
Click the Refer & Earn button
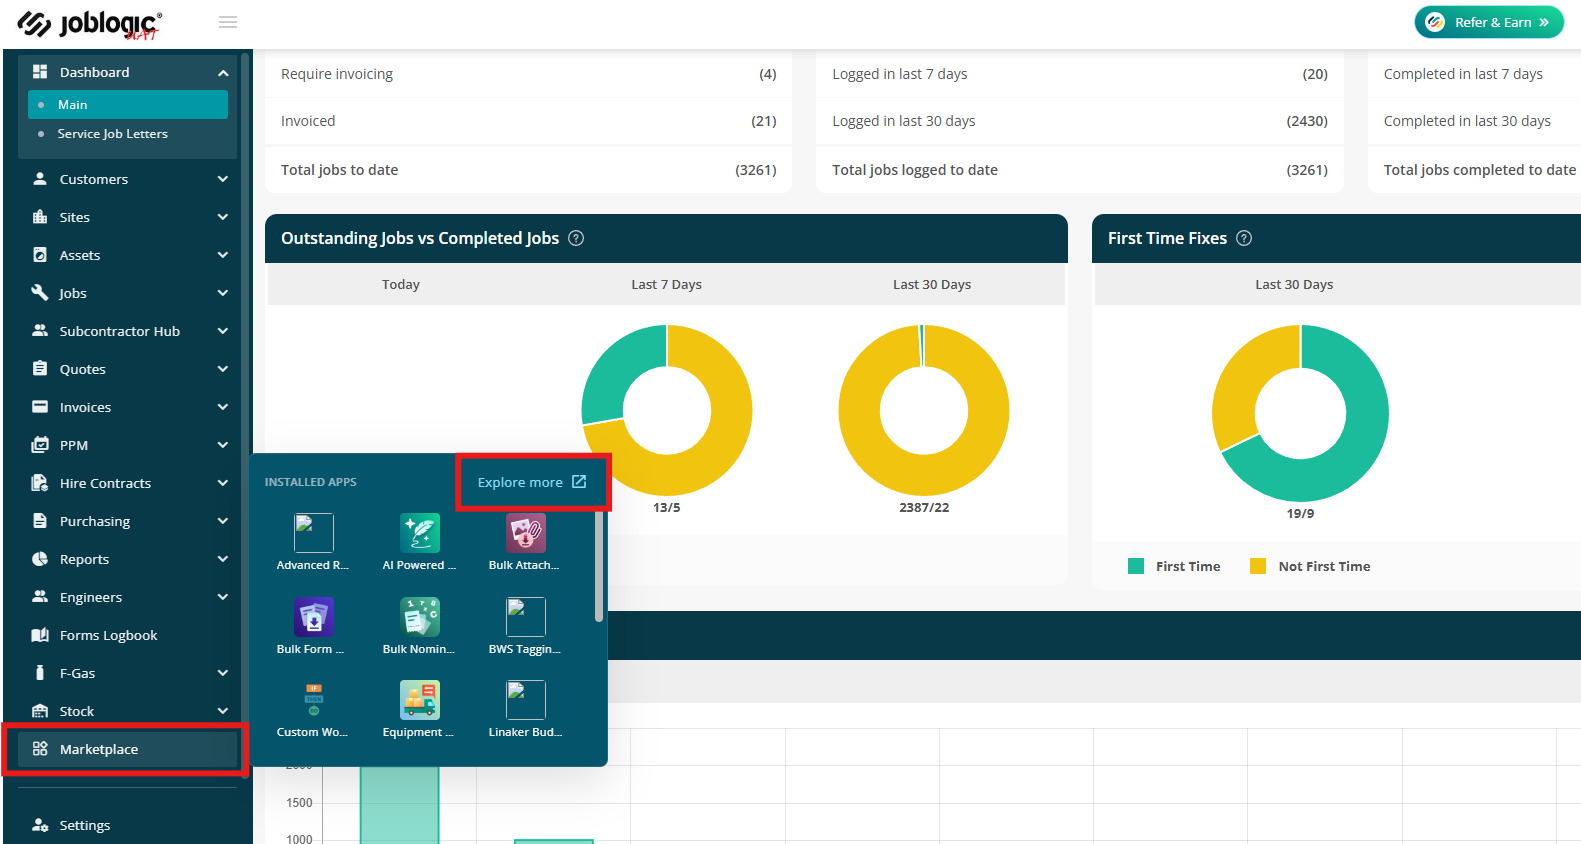coord(1489,22)
